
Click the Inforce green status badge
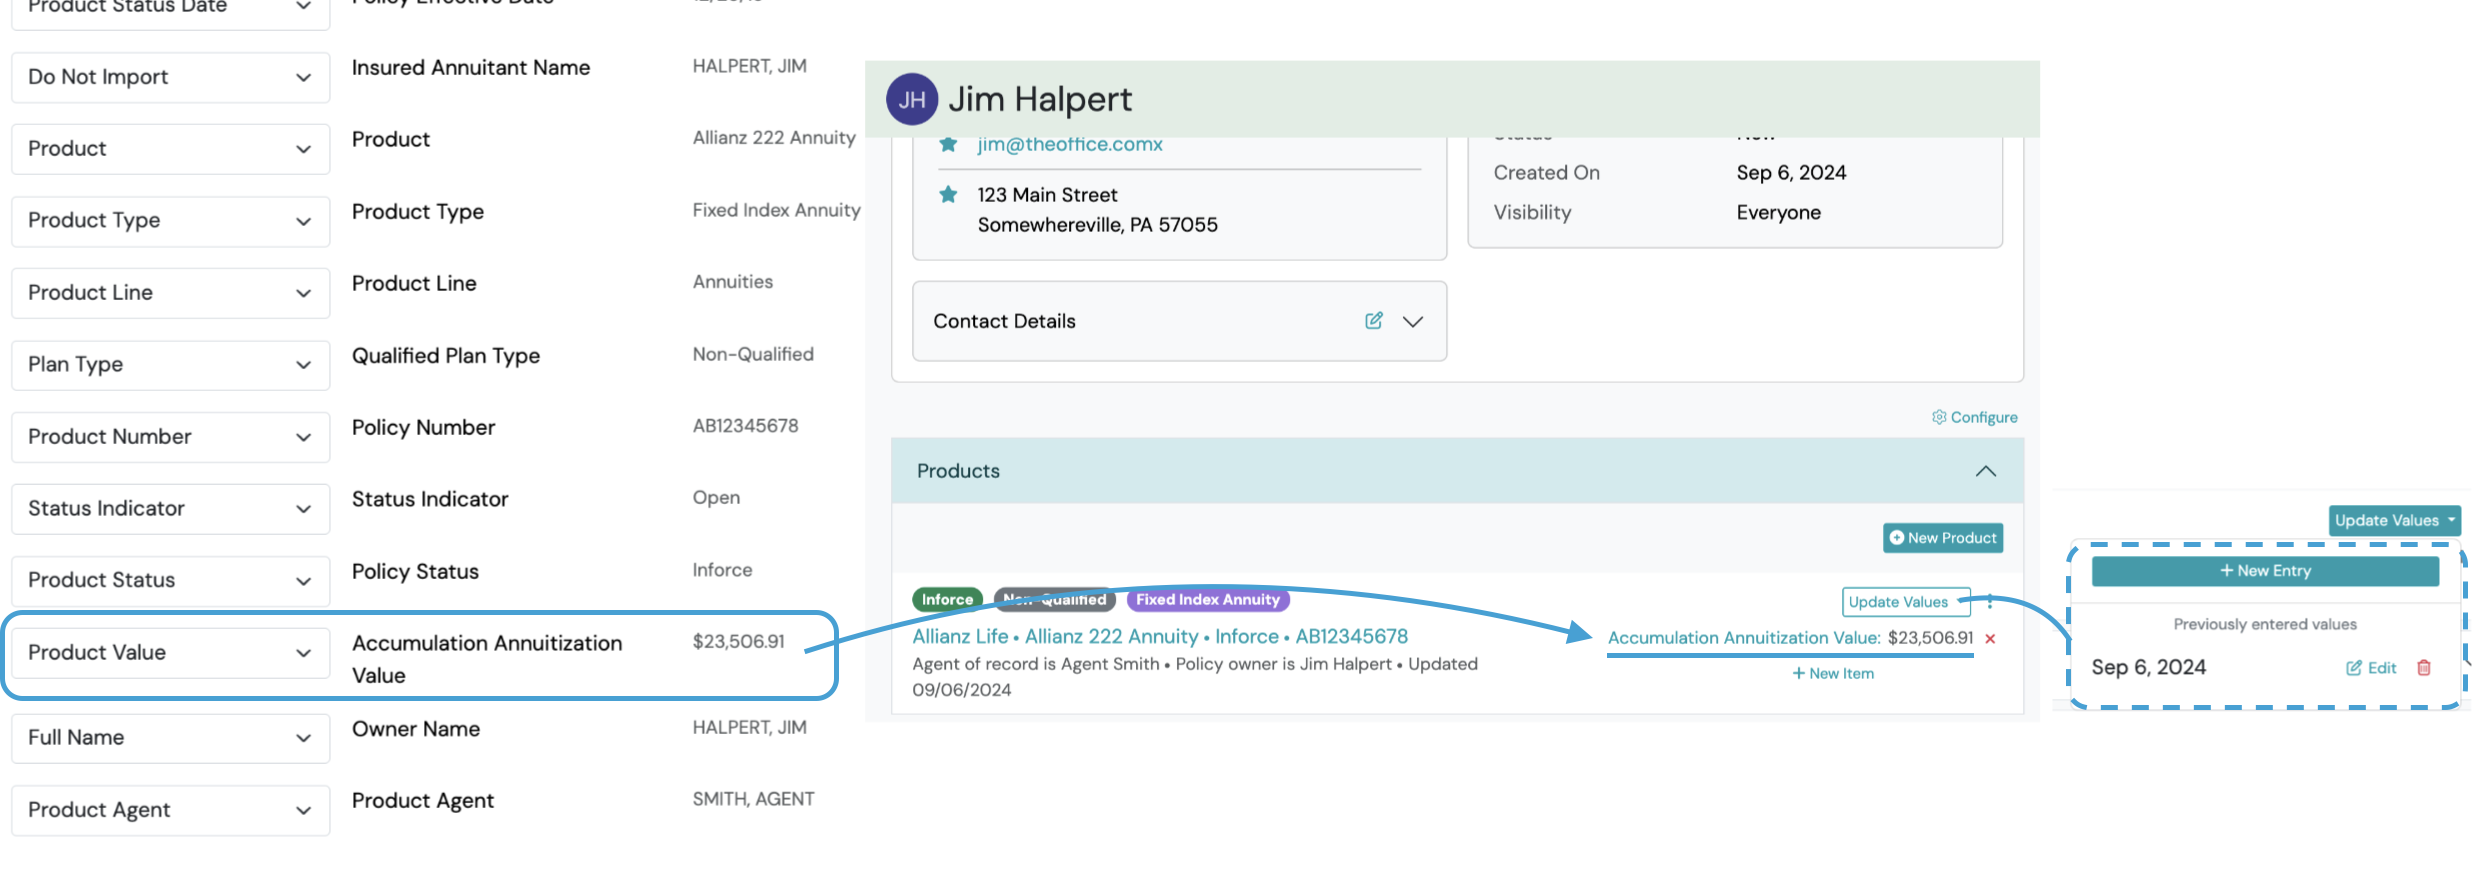coord(947,600)
